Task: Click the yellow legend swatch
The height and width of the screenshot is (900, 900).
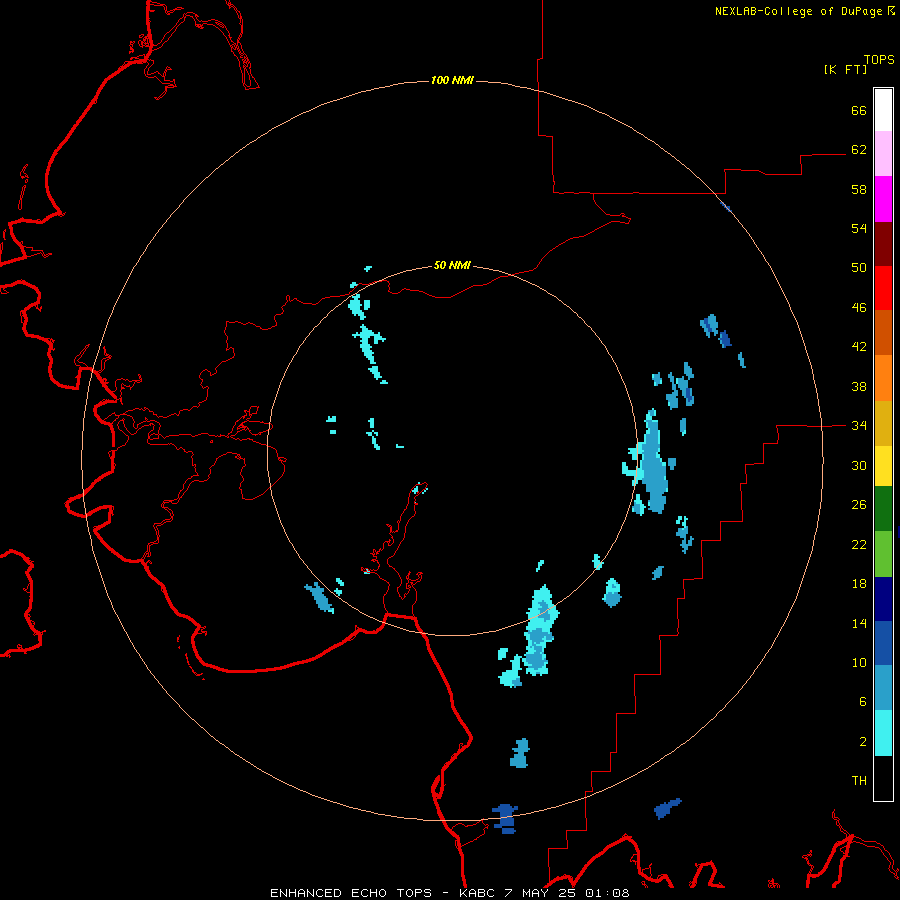Action: [883, 466]
